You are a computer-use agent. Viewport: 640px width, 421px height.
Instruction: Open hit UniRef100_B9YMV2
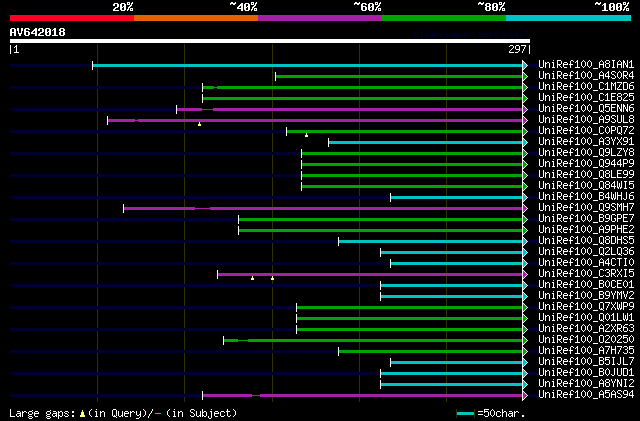click(x=586, y=296)
